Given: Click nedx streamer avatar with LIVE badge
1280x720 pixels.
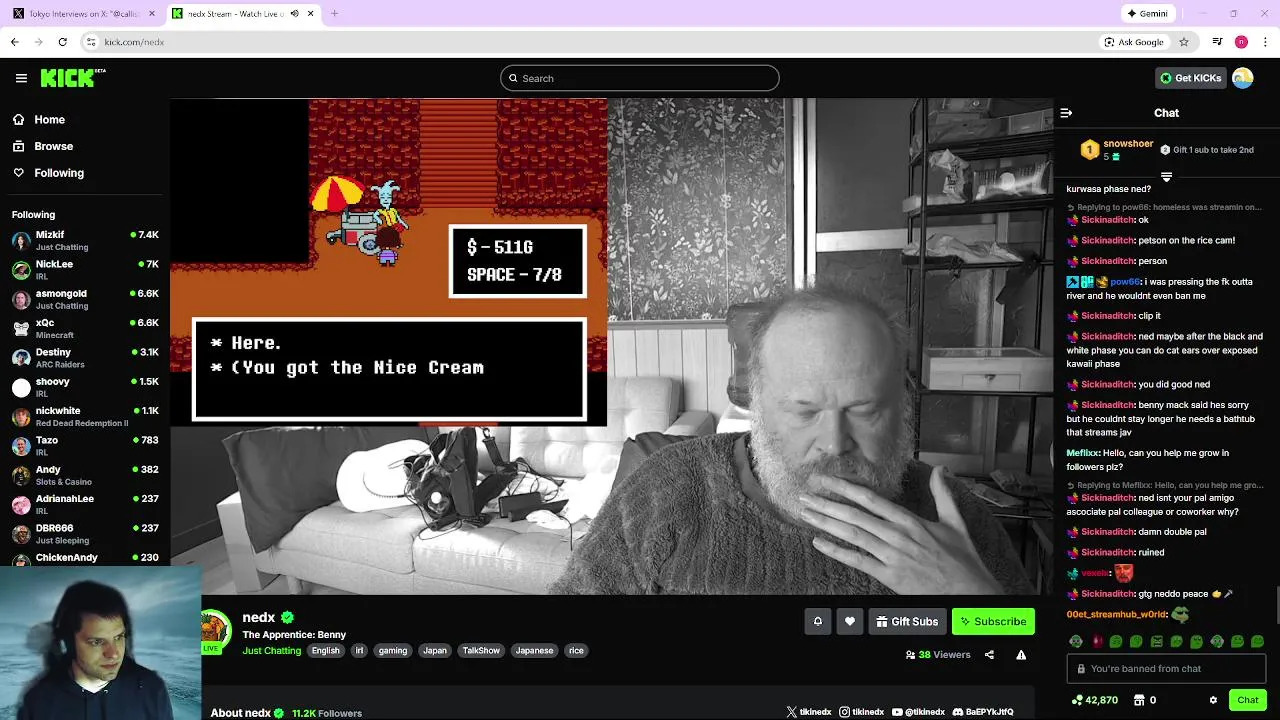Looking at the screenshot, I should coord(215,631).
